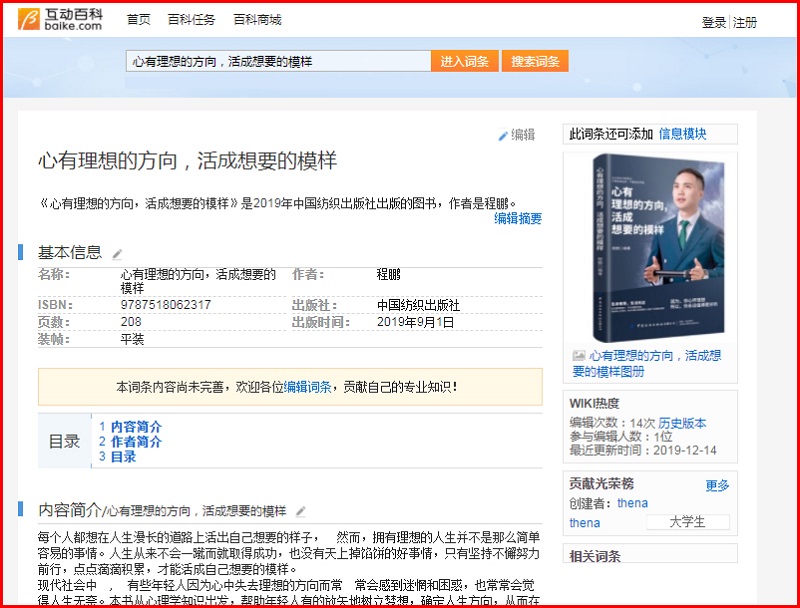Click 编辑词条 link in the yellow notice

pos(308,386)
